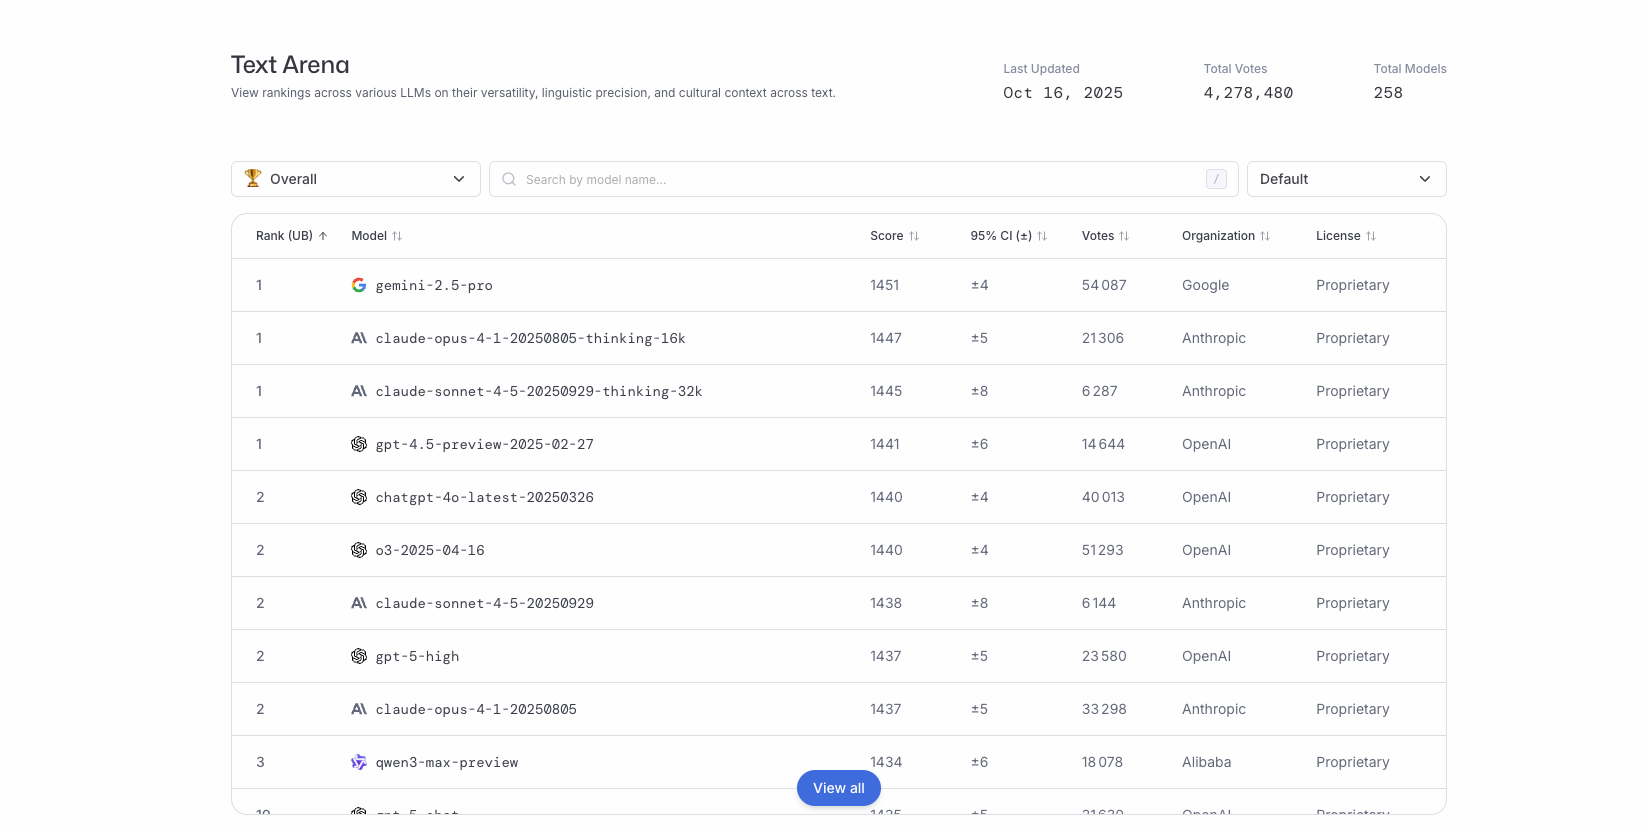Click Anthropic icon next to claude-opus-4-1-20250805-thinking-16k
This screenshot has height=826, width=1648.
point(358,338)
